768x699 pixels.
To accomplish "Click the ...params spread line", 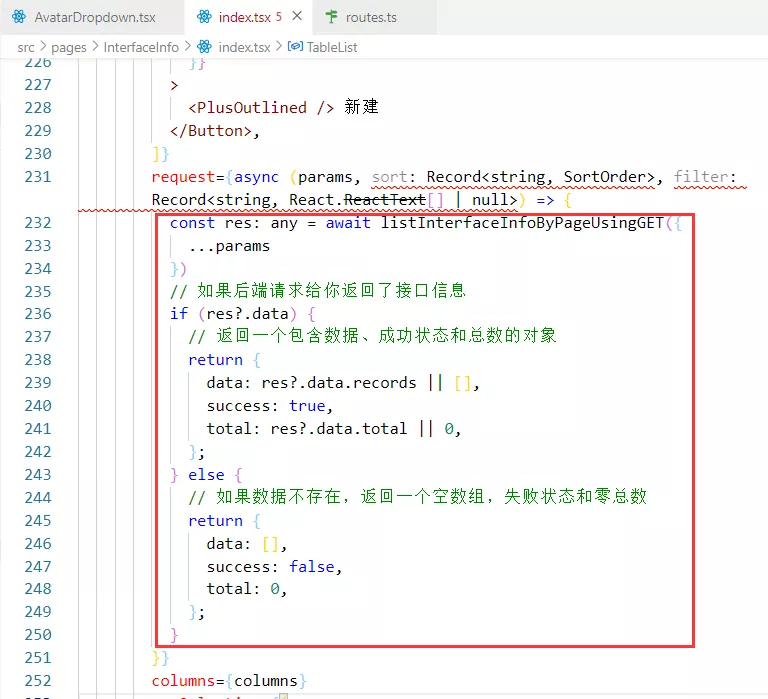I will coord(229,246).
